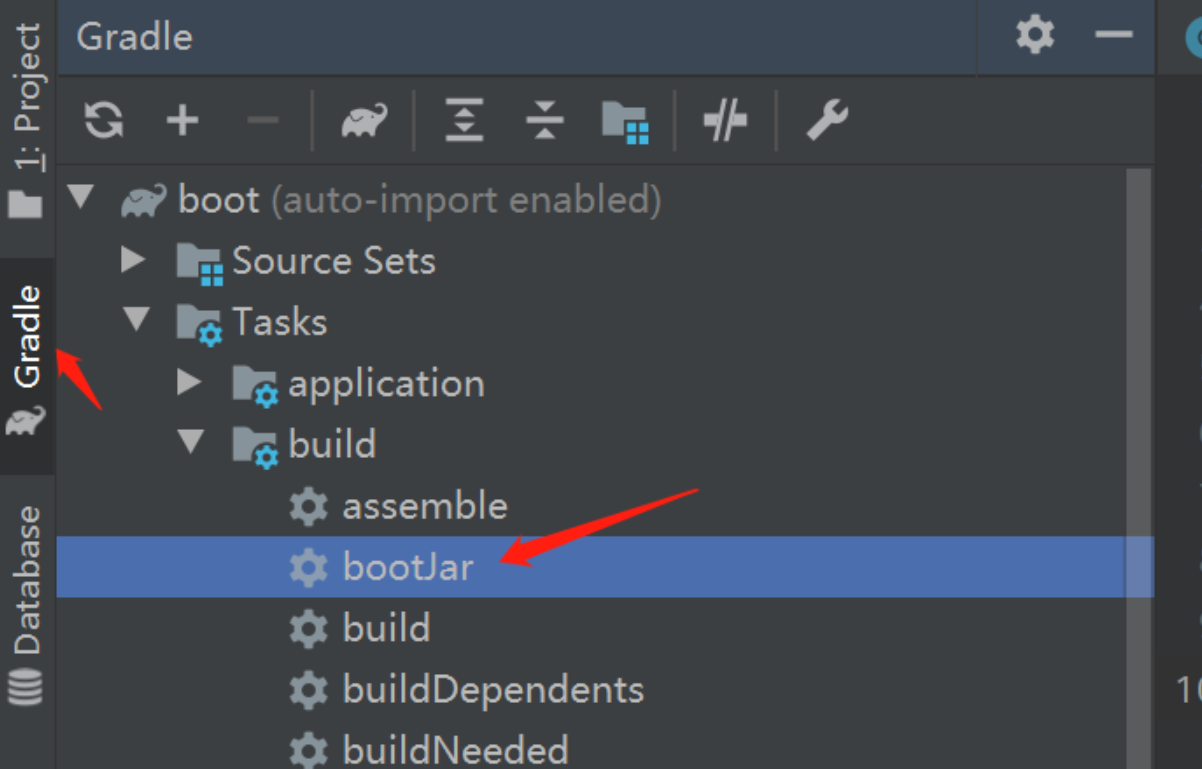
Task: Click the plus icon to link Gradle project
Action: pos(182,121)
